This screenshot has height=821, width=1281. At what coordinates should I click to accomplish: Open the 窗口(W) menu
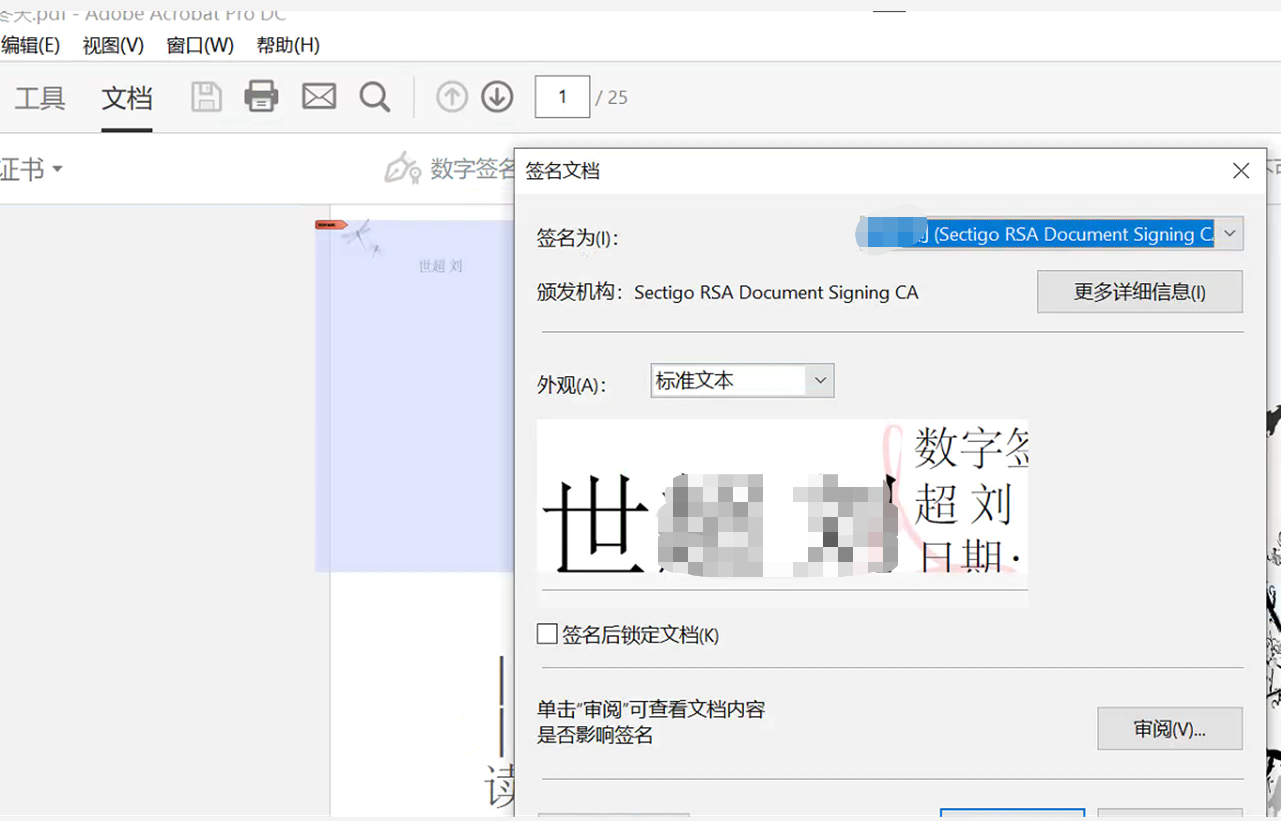pyautogui.click(x=200, y=45)
